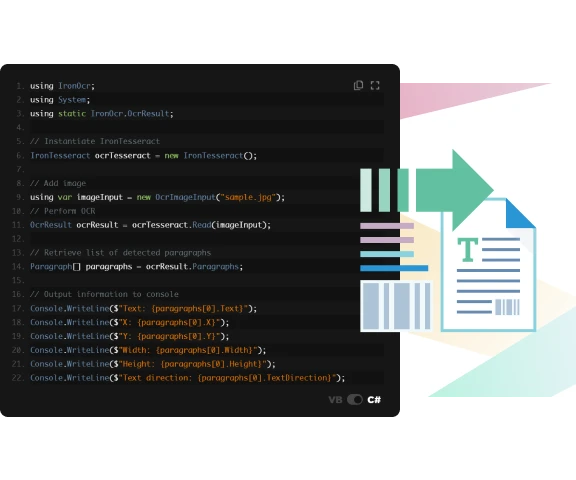Screen dimensions: 576x480
Task: Copy the code snippet using the copy icon
Action: [358, 86]
